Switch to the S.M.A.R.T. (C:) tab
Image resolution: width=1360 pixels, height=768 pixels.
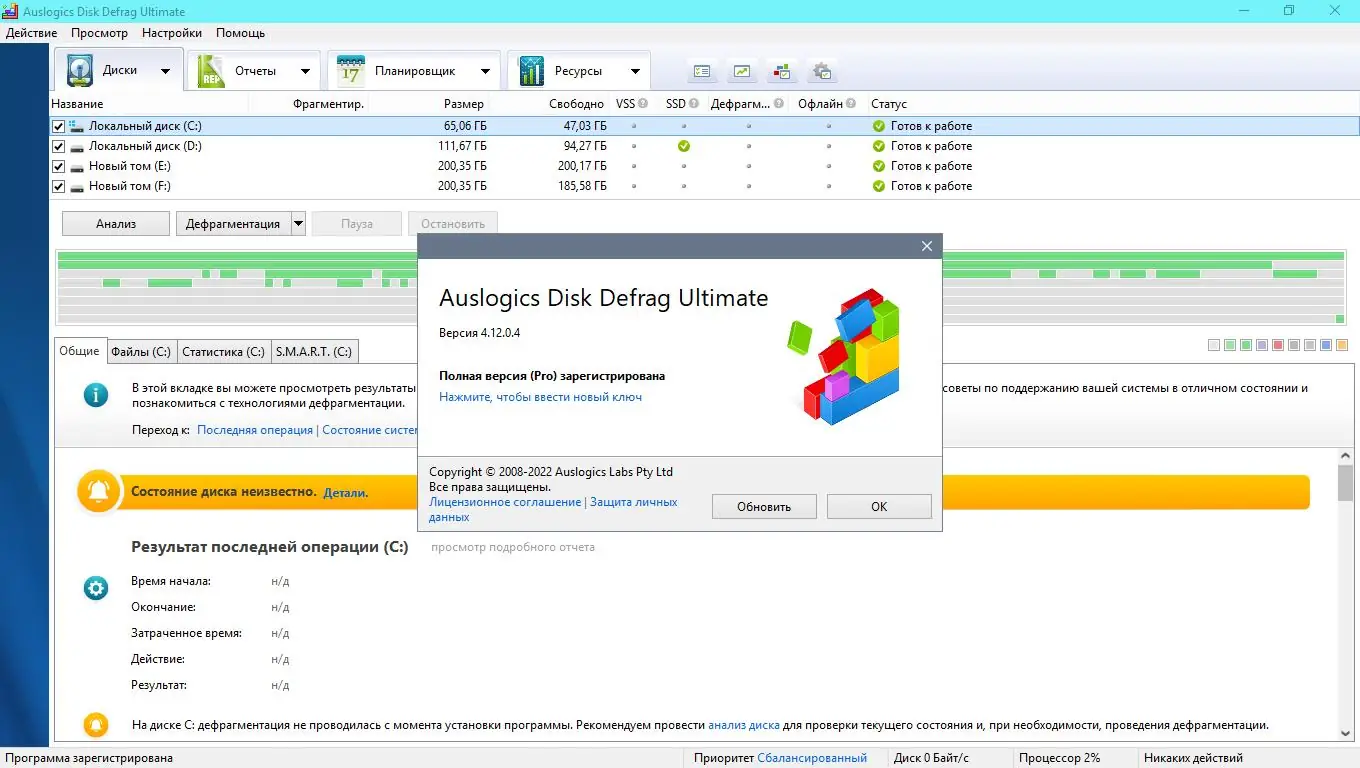[x=314, y=351]
